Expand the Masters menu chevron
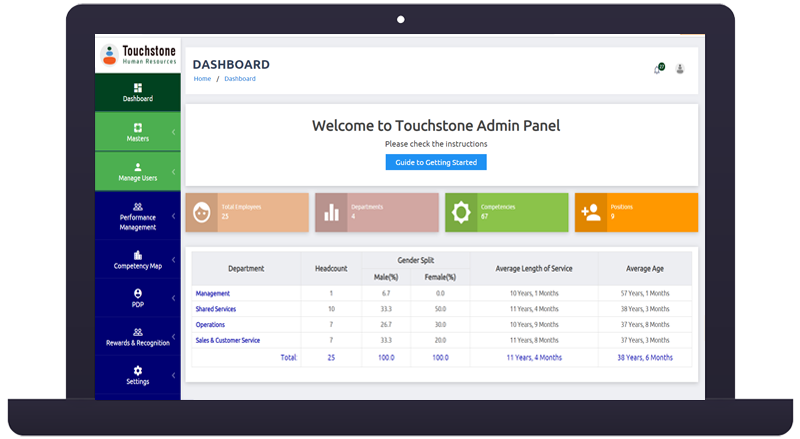Image resolution: width=800 pixels, height=439 pixels. (173, 132)
